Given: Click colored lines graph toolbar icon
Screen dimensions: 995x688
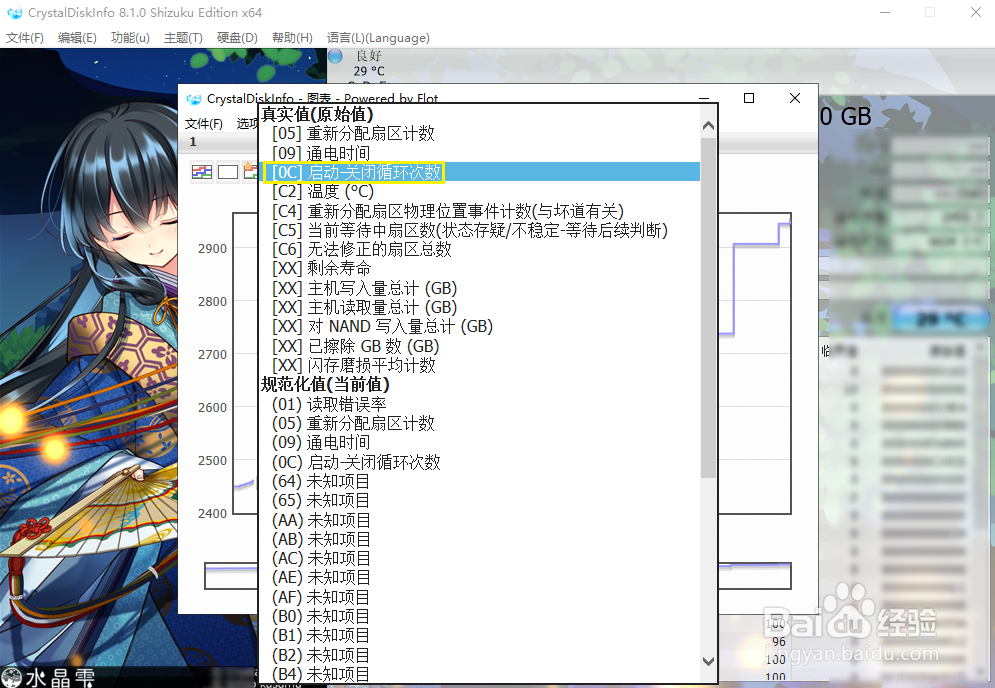Looking at the screenshot, I should pos(202,172).
